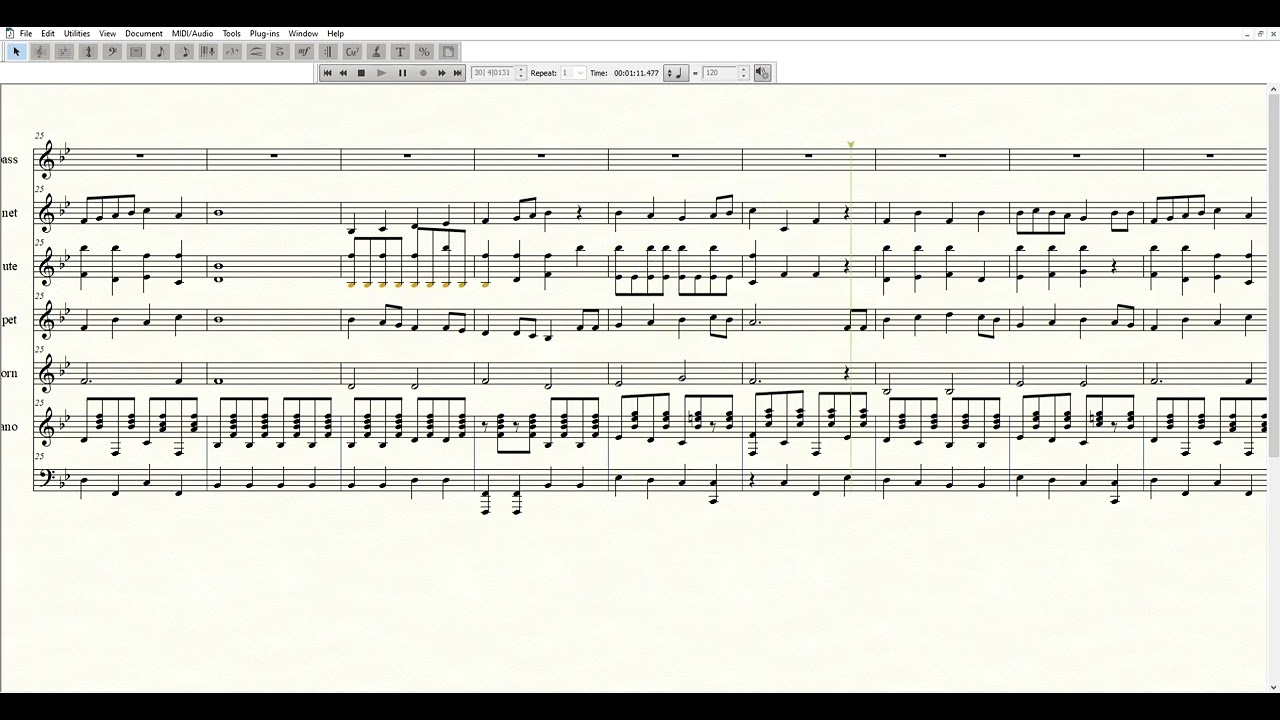1280x720 pixels.
Task: Activate the Measure tool
Action: point(136,52)
